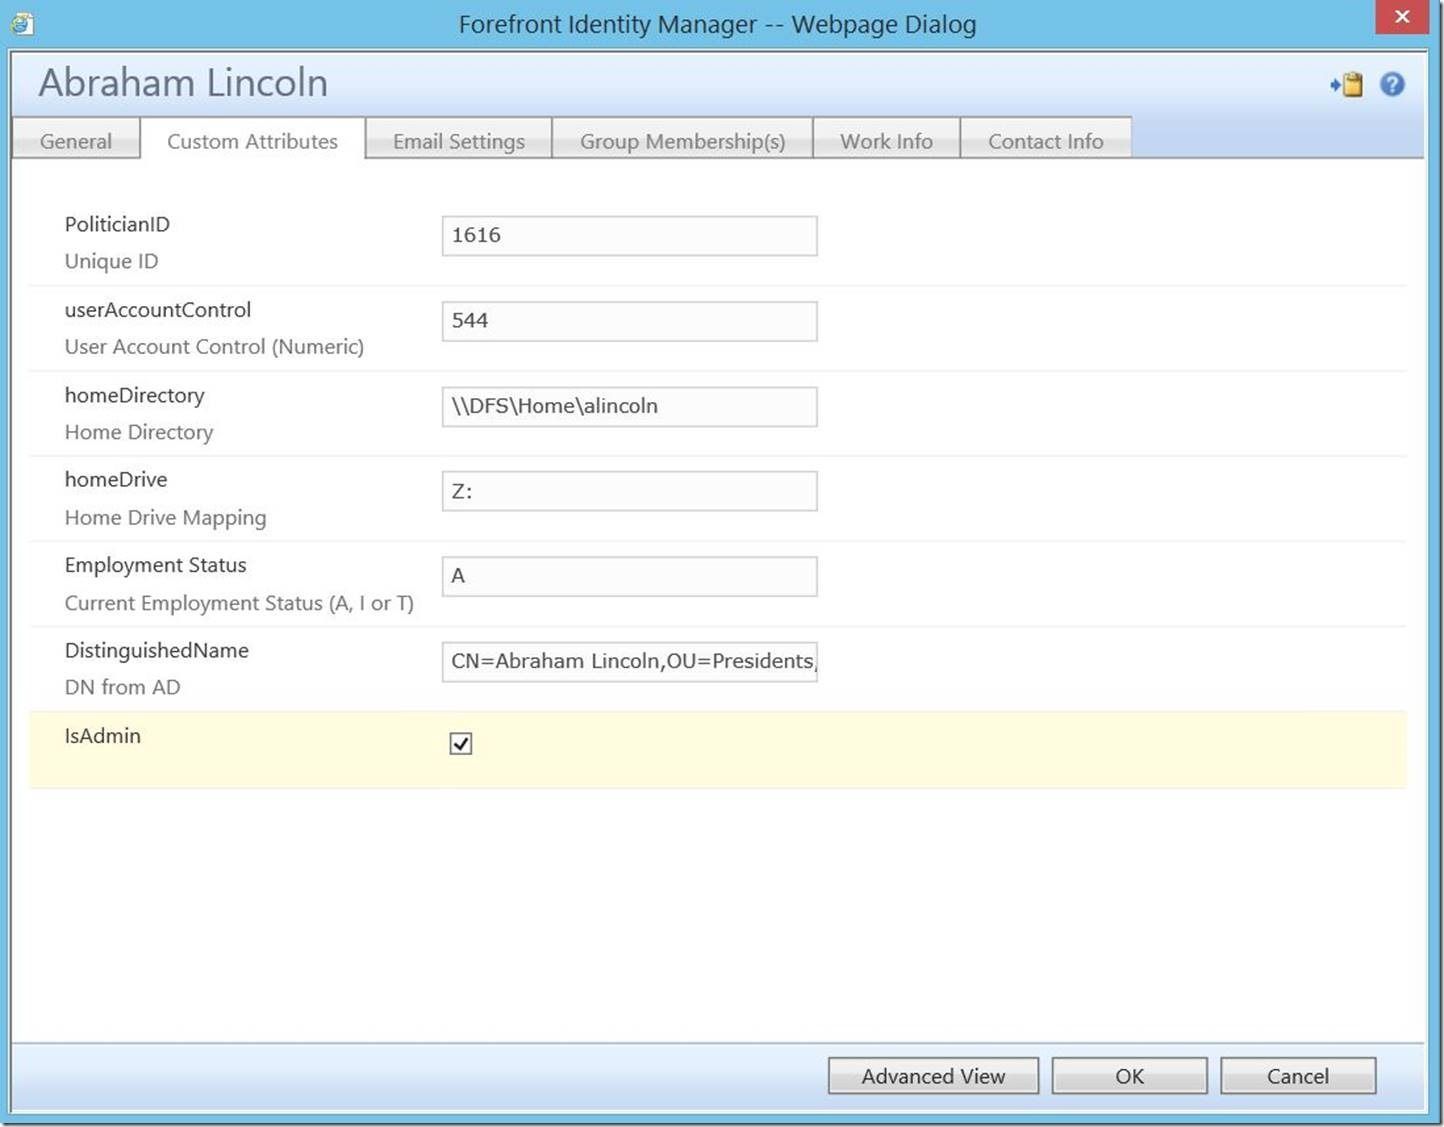1444x1127 pixels.
Task: Uncheck the IsAdmin checkbox
Action: (x=461, y=743)
